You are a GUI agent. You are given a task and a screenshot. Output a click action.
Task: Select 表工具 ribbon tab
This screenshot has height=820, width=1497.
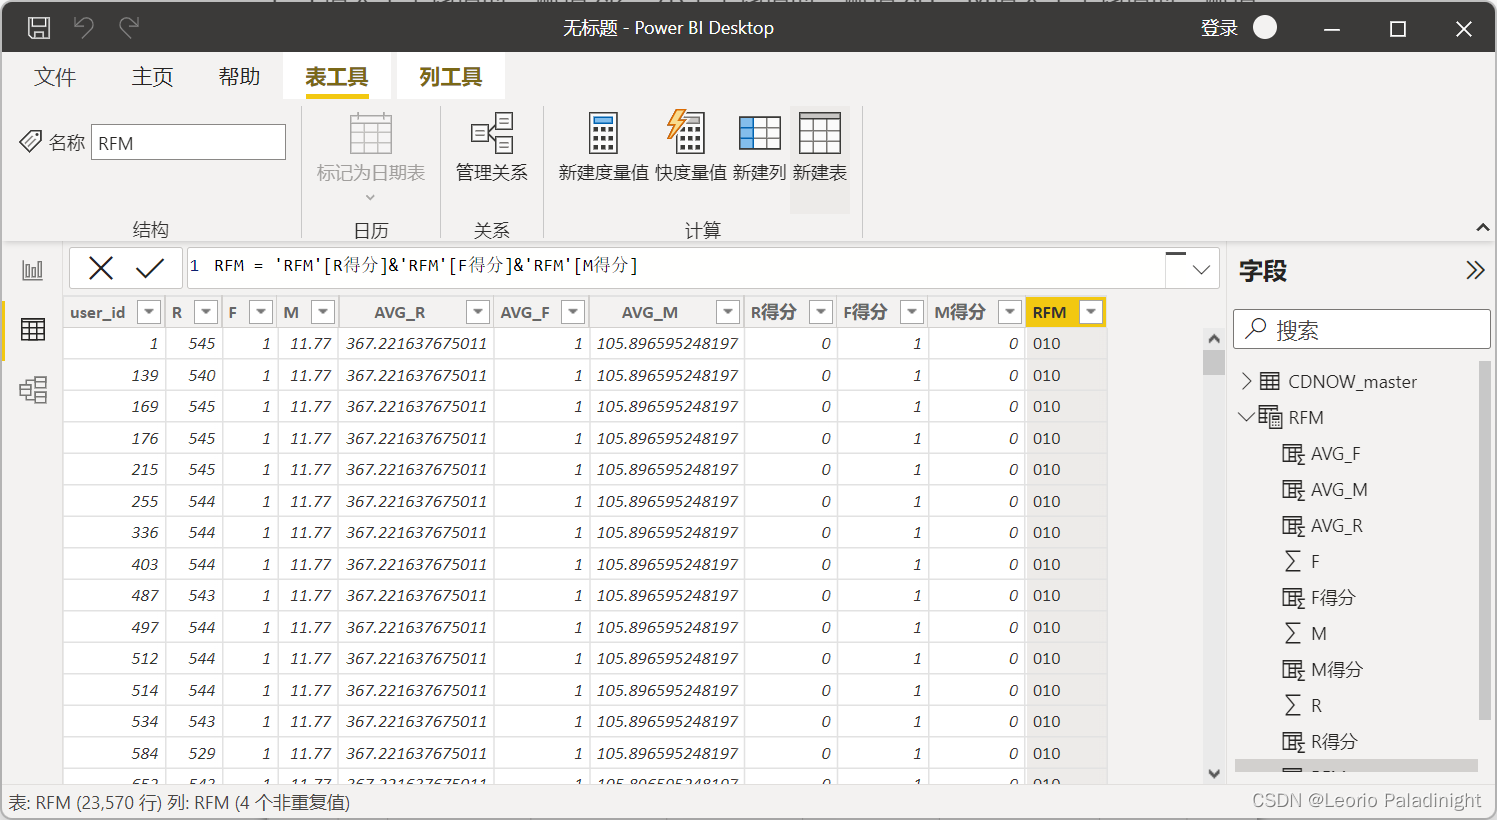tap(337, 77)
